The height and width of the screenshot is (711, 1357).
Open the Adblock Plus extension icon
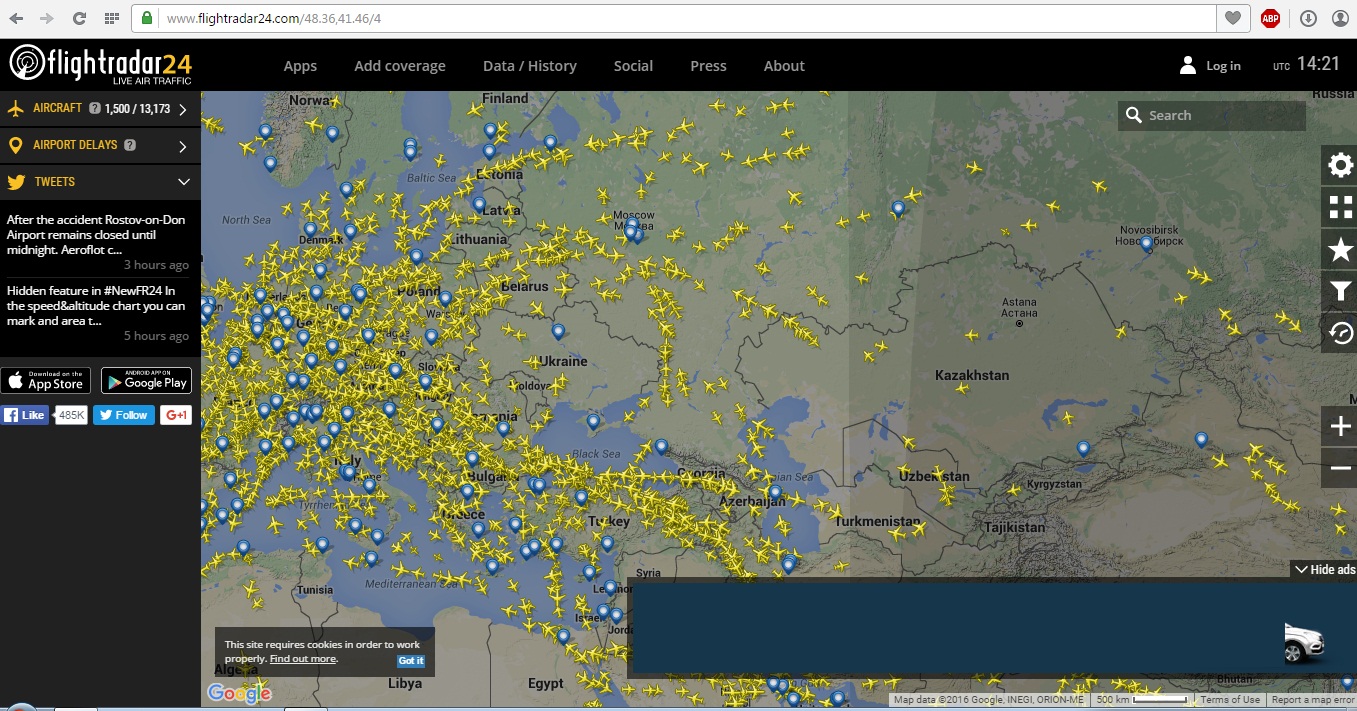click(1270, 18)
